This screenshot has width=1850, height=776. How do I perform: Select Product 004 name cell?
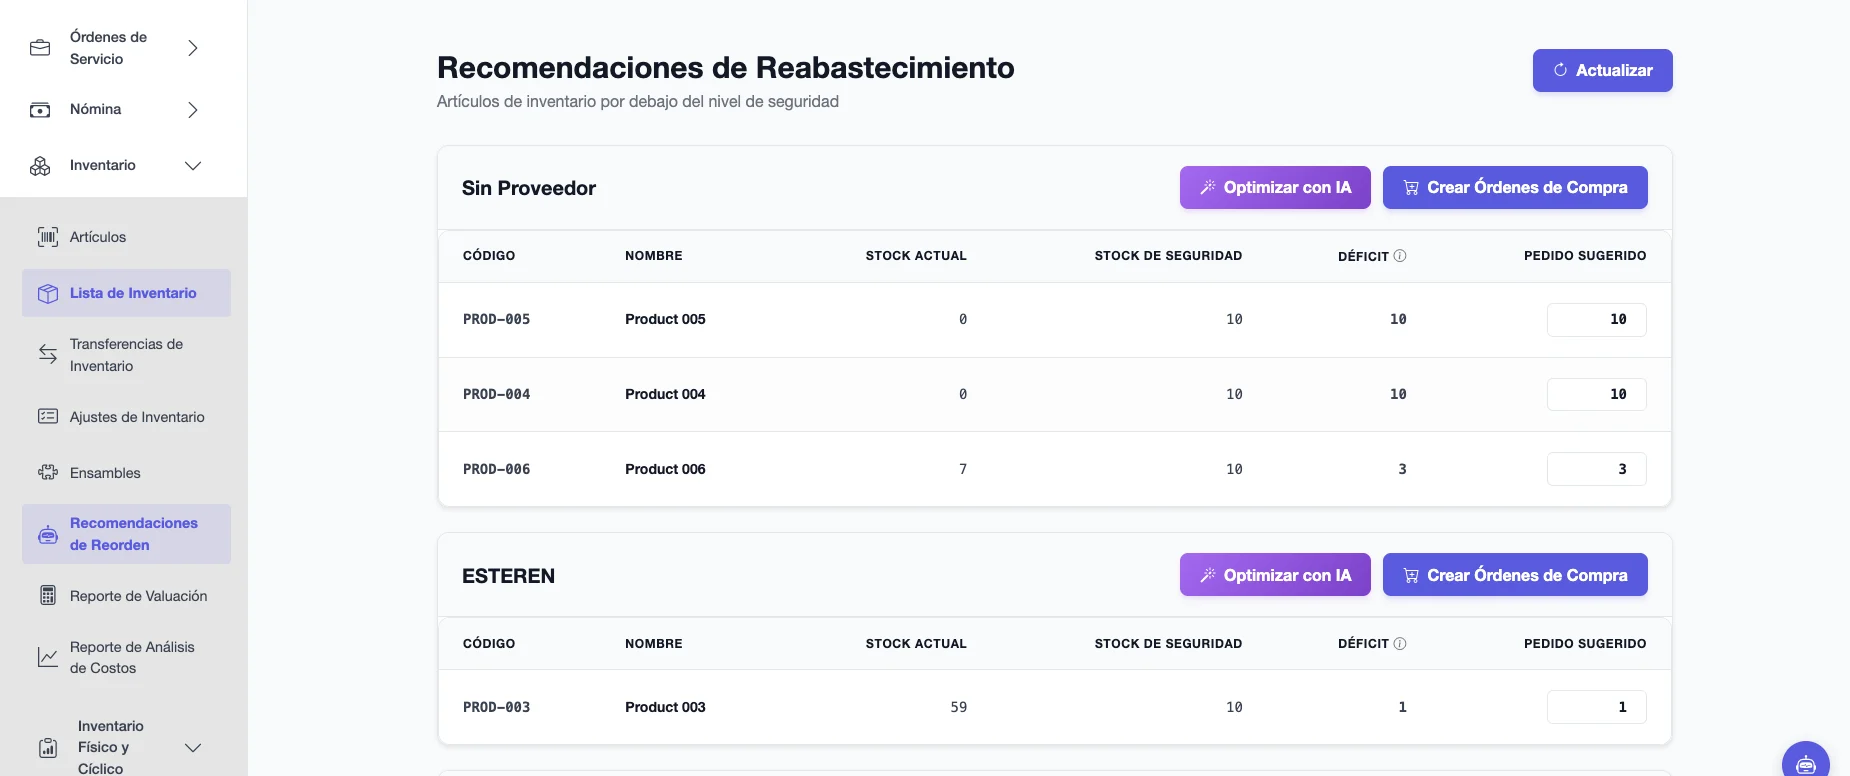point(665,394)
